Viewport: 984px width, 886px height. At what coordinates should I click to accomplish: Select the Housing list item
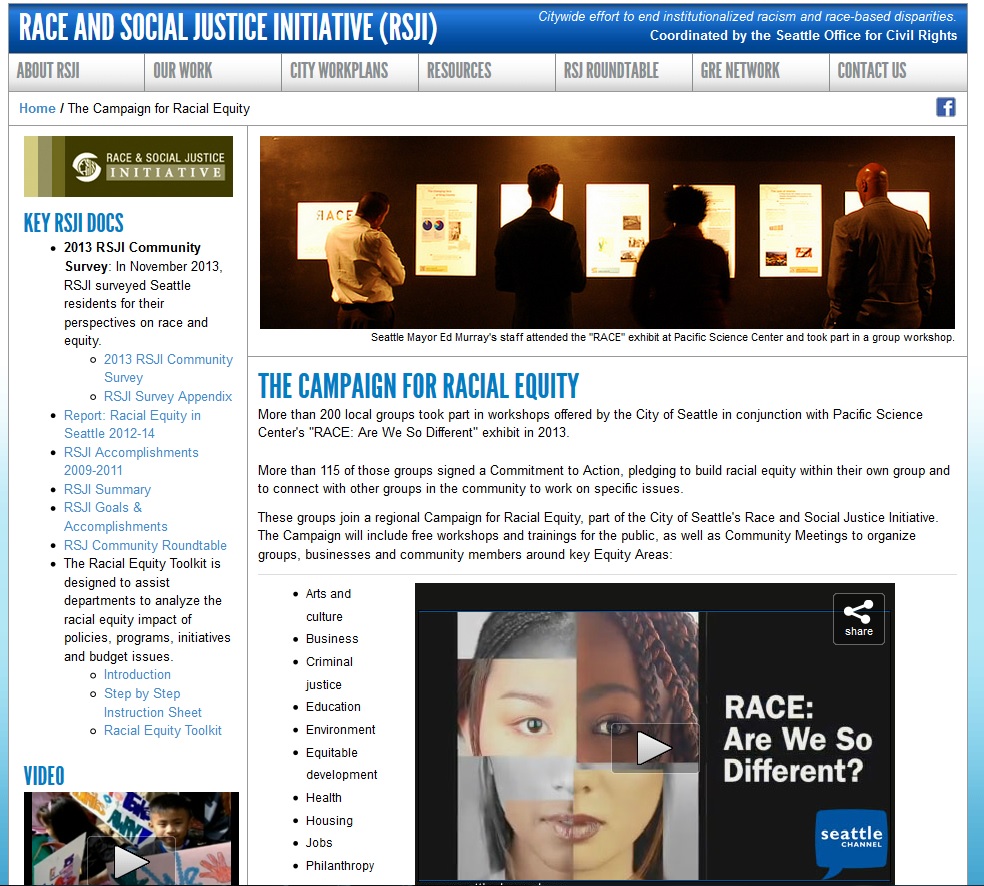pyautogui.click(x=329, y=821)
